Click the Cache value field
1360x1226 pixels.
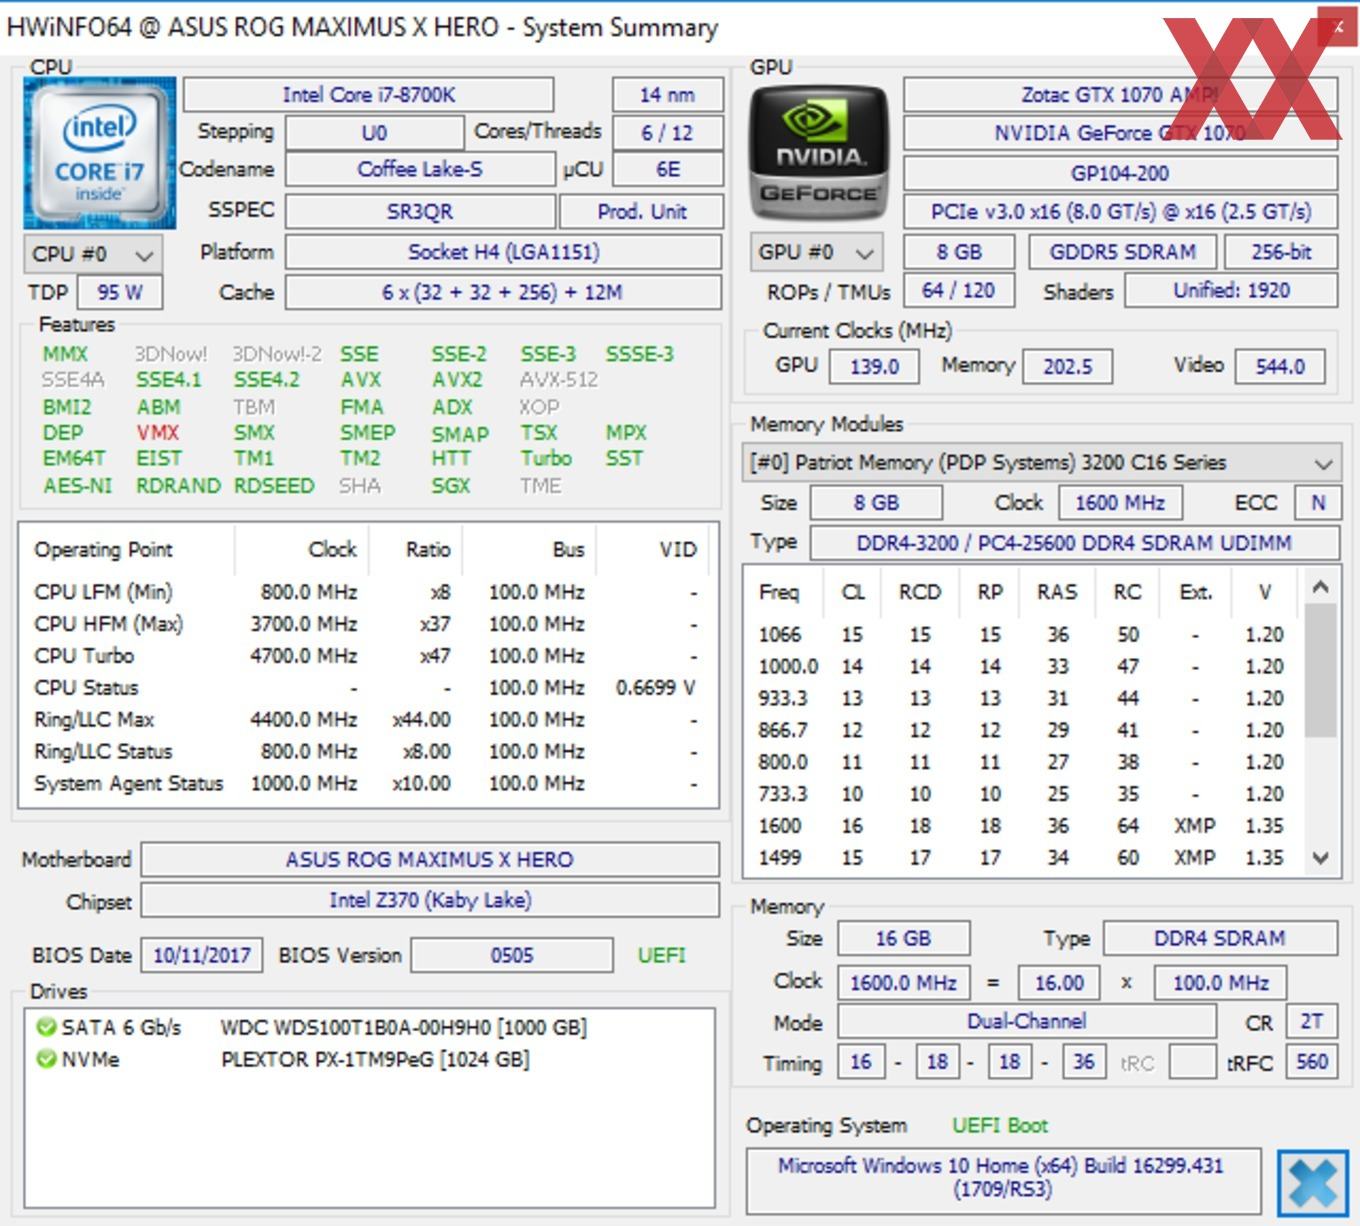[x=504, y=293]
